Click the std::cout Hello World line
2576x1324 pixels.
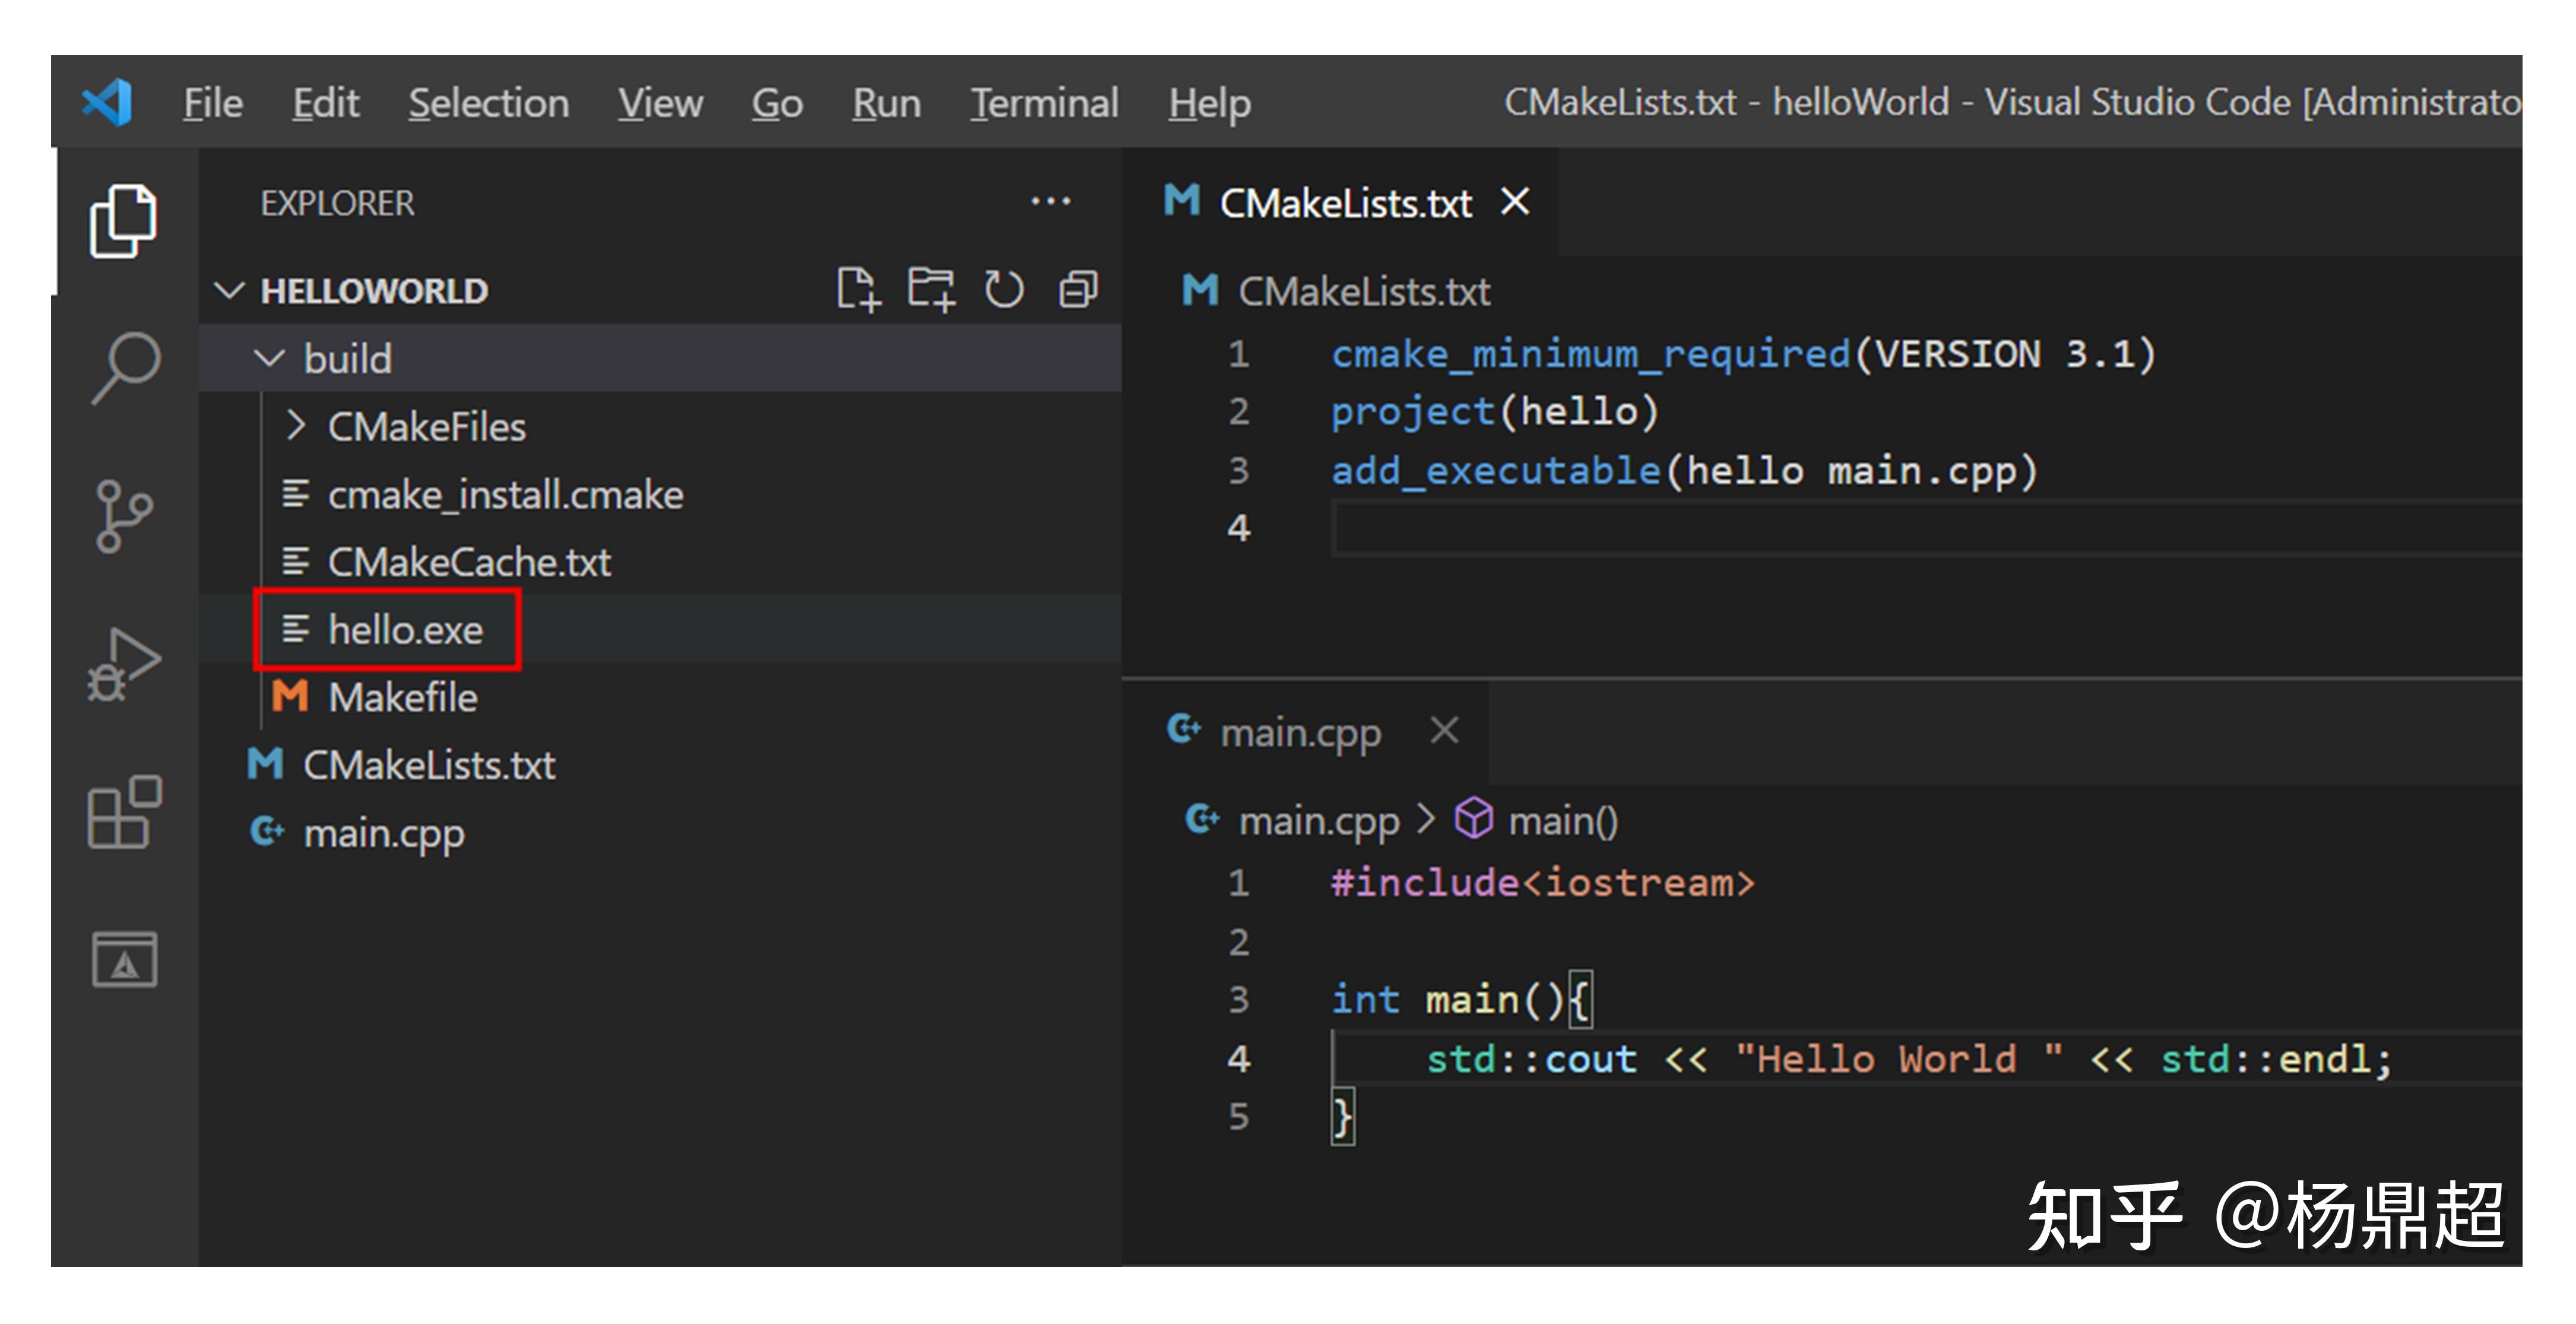[x=1909, y=1059]
